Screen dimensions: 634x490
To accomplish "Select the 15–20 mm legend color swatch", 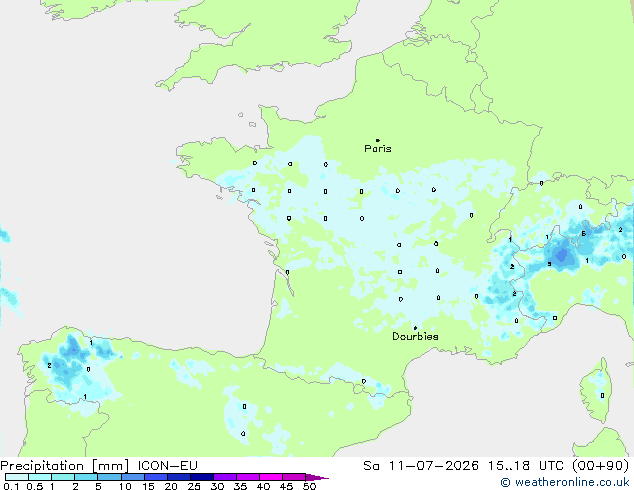I will 155,477.
